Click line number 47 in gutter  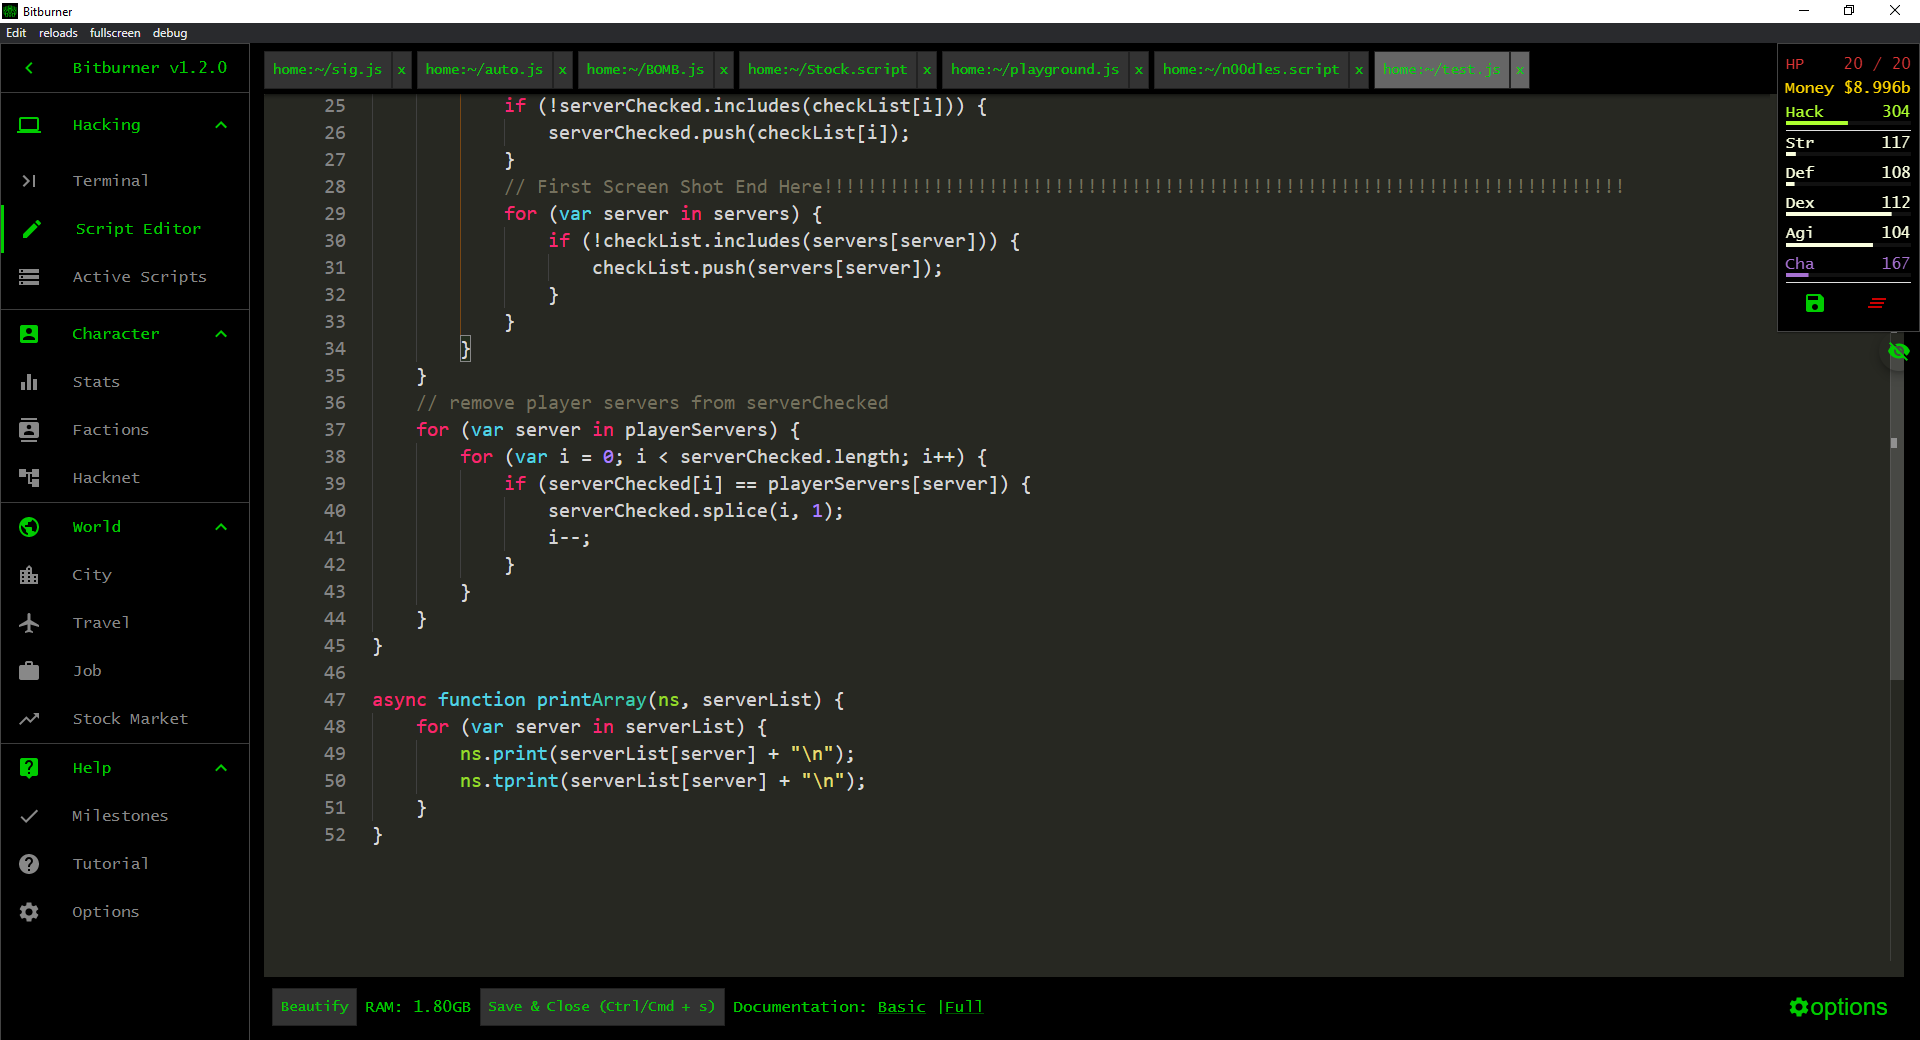(x=334, y=700)
